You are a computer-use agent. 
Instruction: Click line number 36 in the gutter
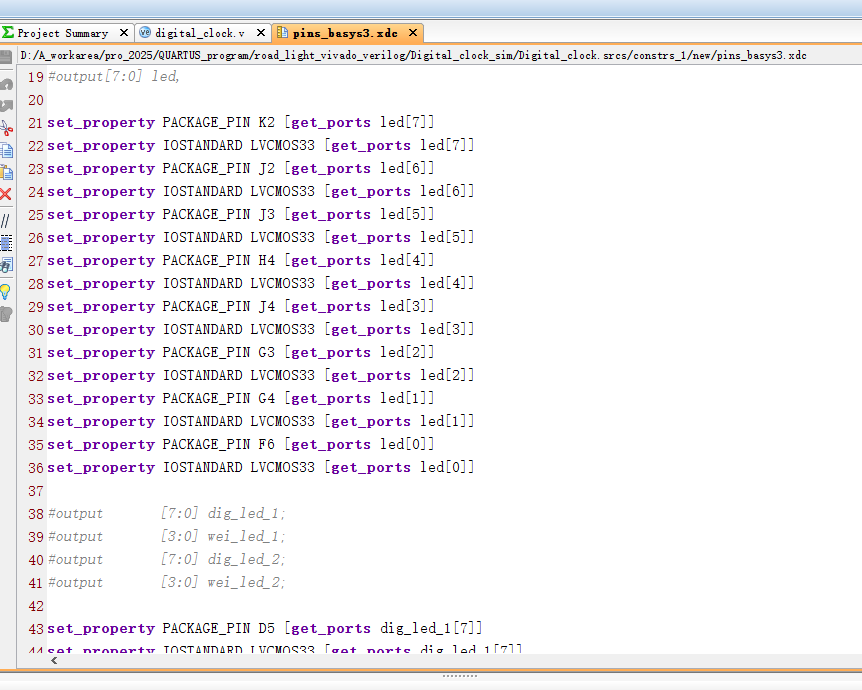point(36,468)
